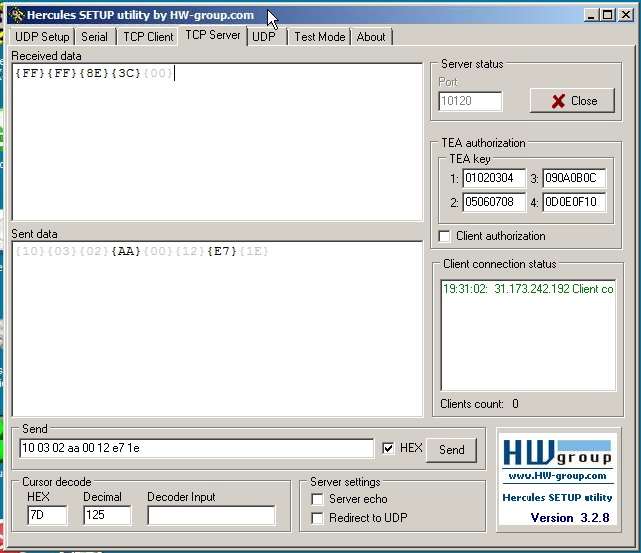Click the 31.173.242.192 client connection entry
Viewport: 641px width, 553px height.
pyautogui.click(x=528, y=289)
